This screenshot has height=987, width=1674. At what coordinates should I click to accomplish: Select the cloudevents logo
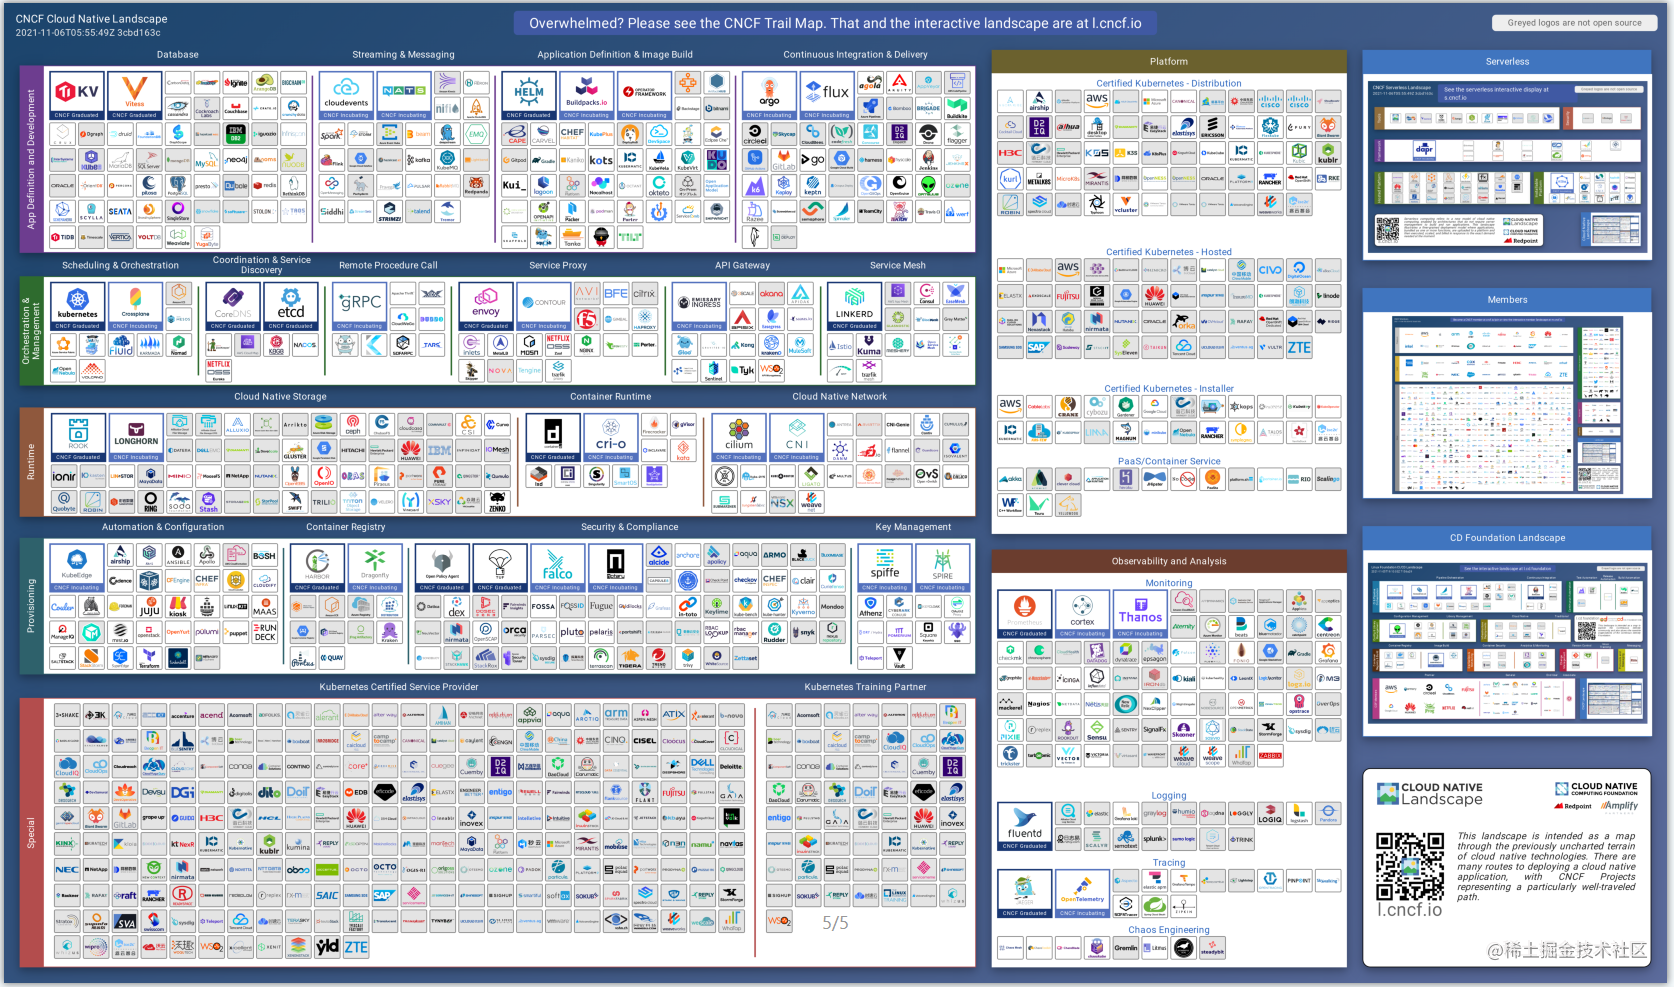pyautogui.click(x=346, y=96)
